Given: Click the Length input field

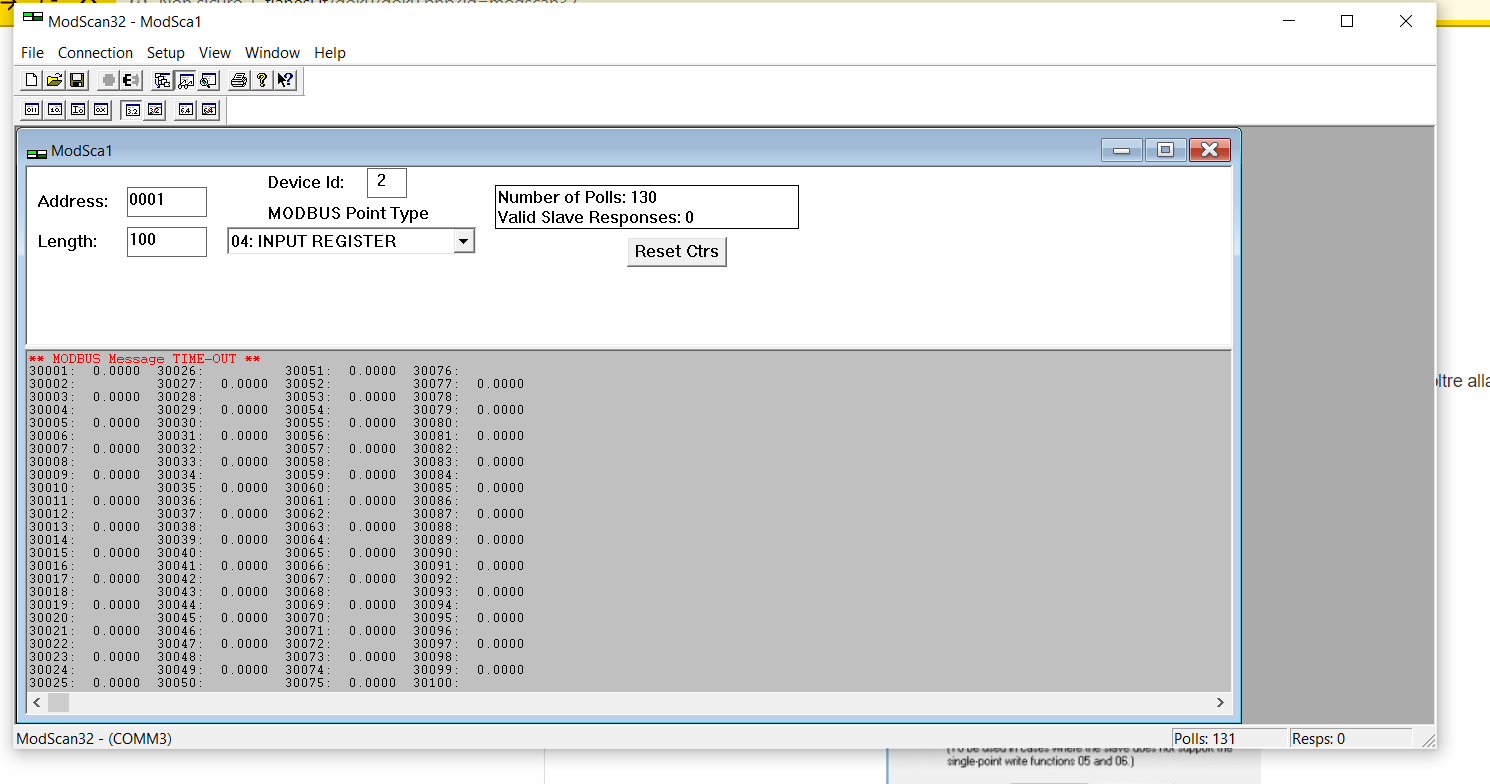Looking at the screenshot, I should [x=167, y=241].
